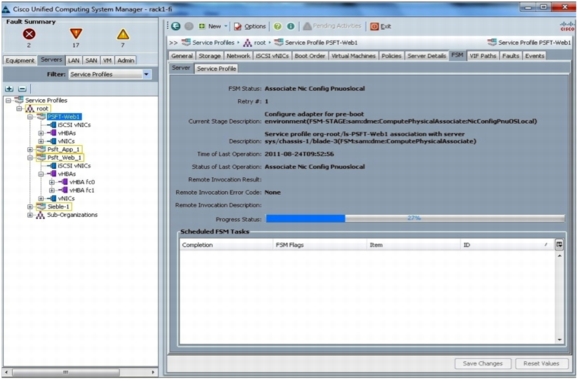
Task: Click Reset Values button
Action: 541,364
